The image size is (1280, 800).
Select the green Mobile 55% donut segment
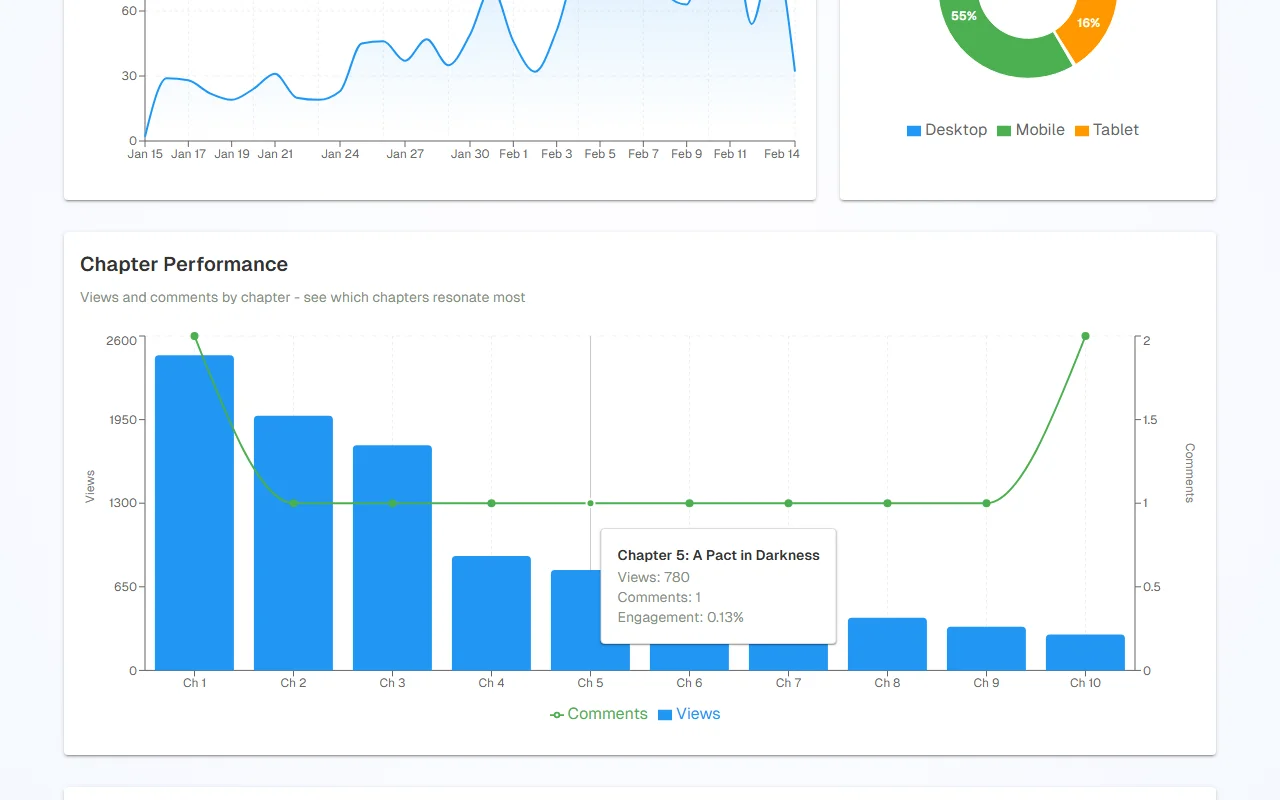[x=1000, y=55]
